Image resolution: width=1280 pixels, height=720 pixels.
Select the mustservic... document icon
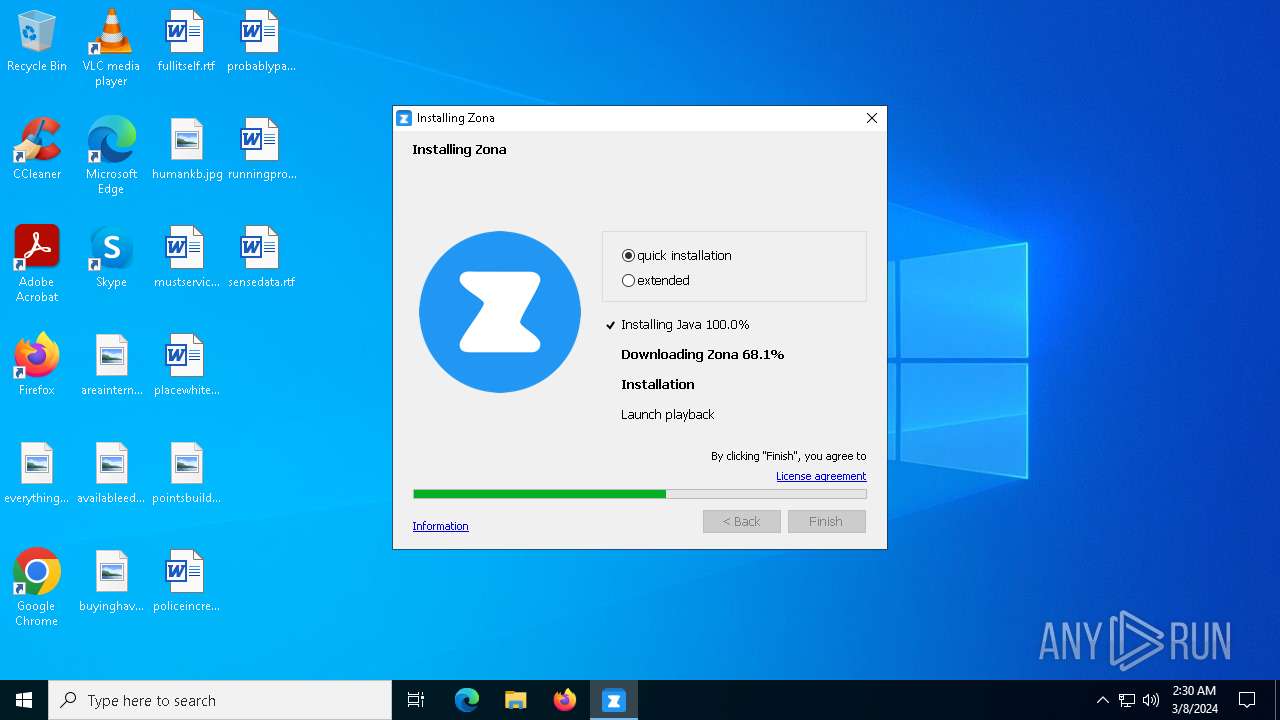(186, 258)
